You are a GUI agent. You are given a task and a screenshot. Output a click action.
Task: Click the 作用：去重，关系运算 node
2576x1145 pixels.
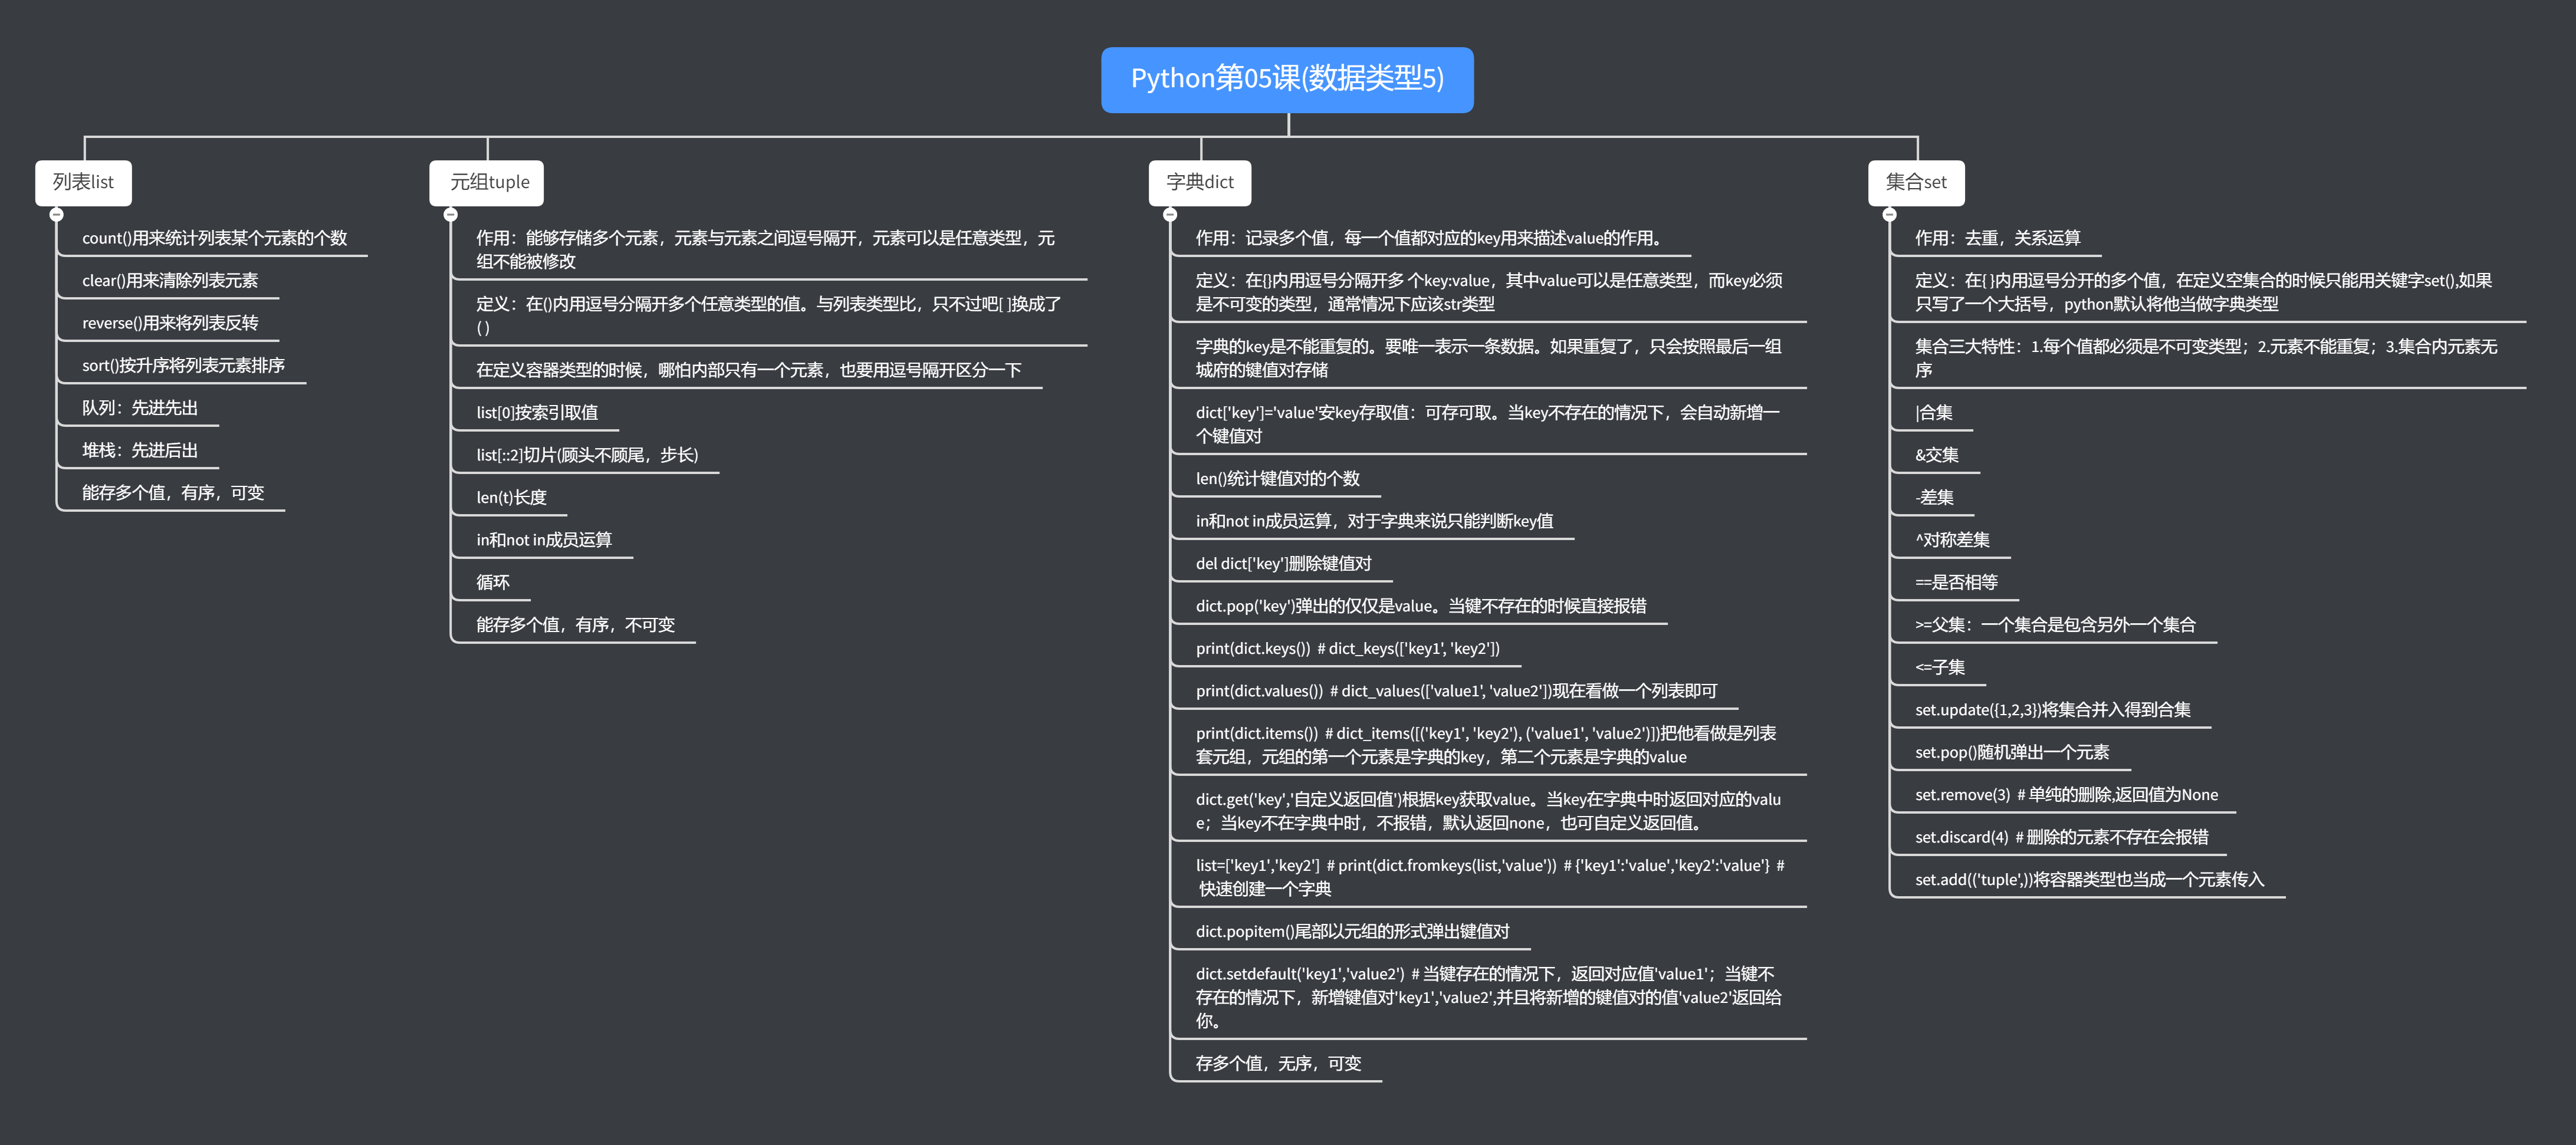coord(1997,238)
